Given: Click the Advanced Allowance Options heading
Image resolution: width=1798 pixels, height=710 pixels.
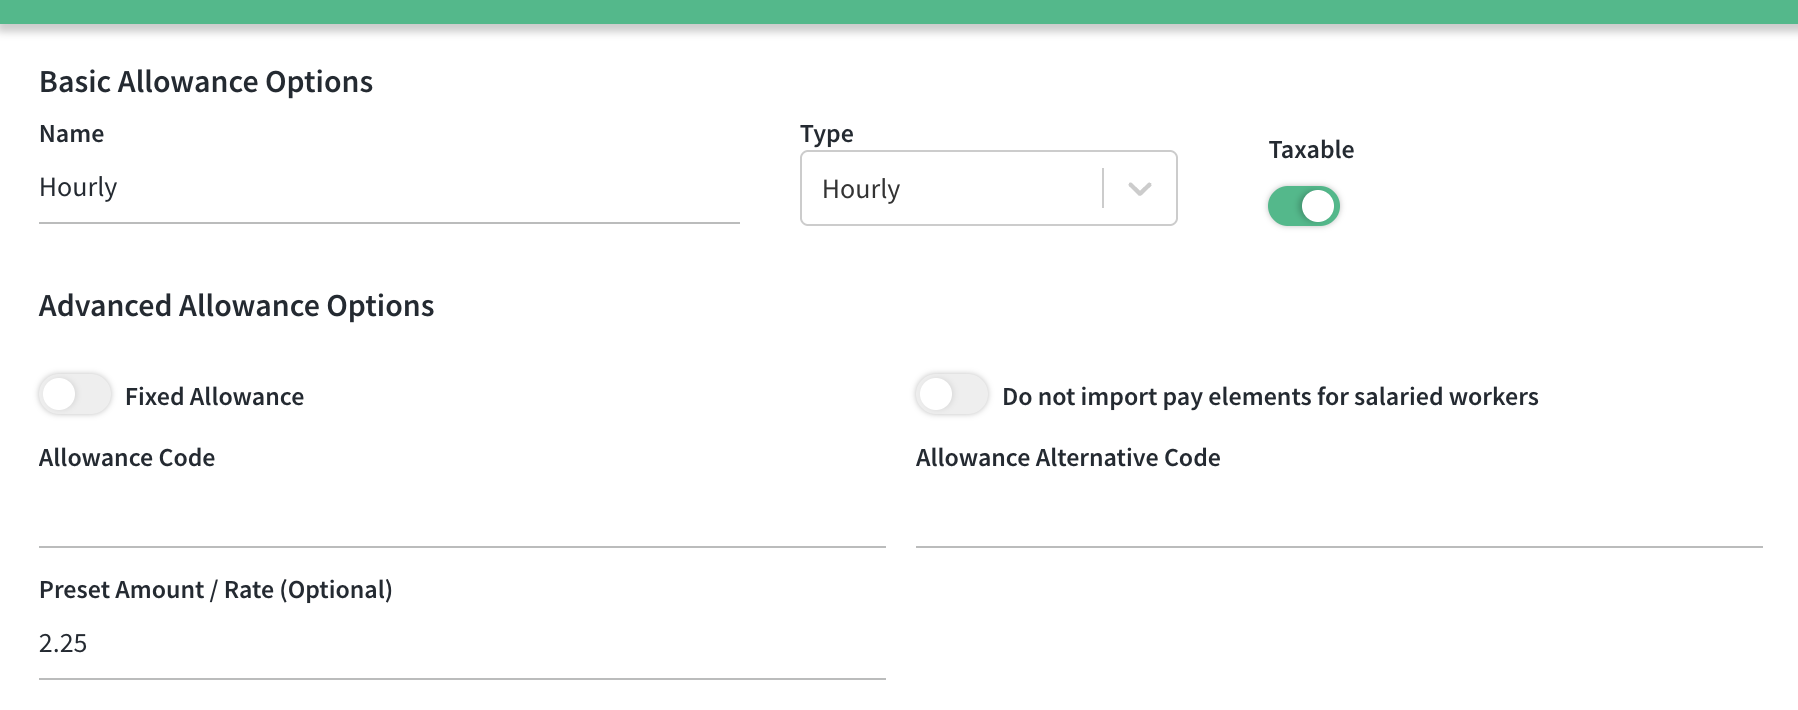Looking at the screenshot, I should 236,306.
